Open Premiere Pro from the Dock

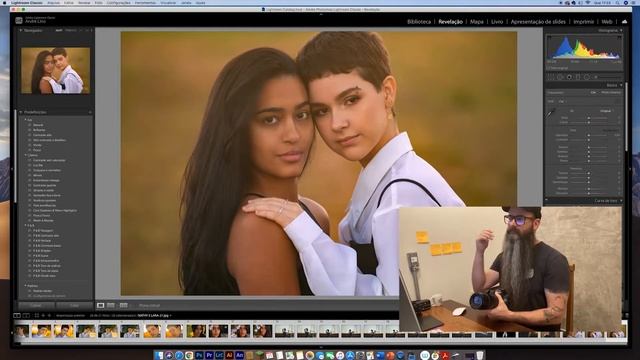point(209,356)
